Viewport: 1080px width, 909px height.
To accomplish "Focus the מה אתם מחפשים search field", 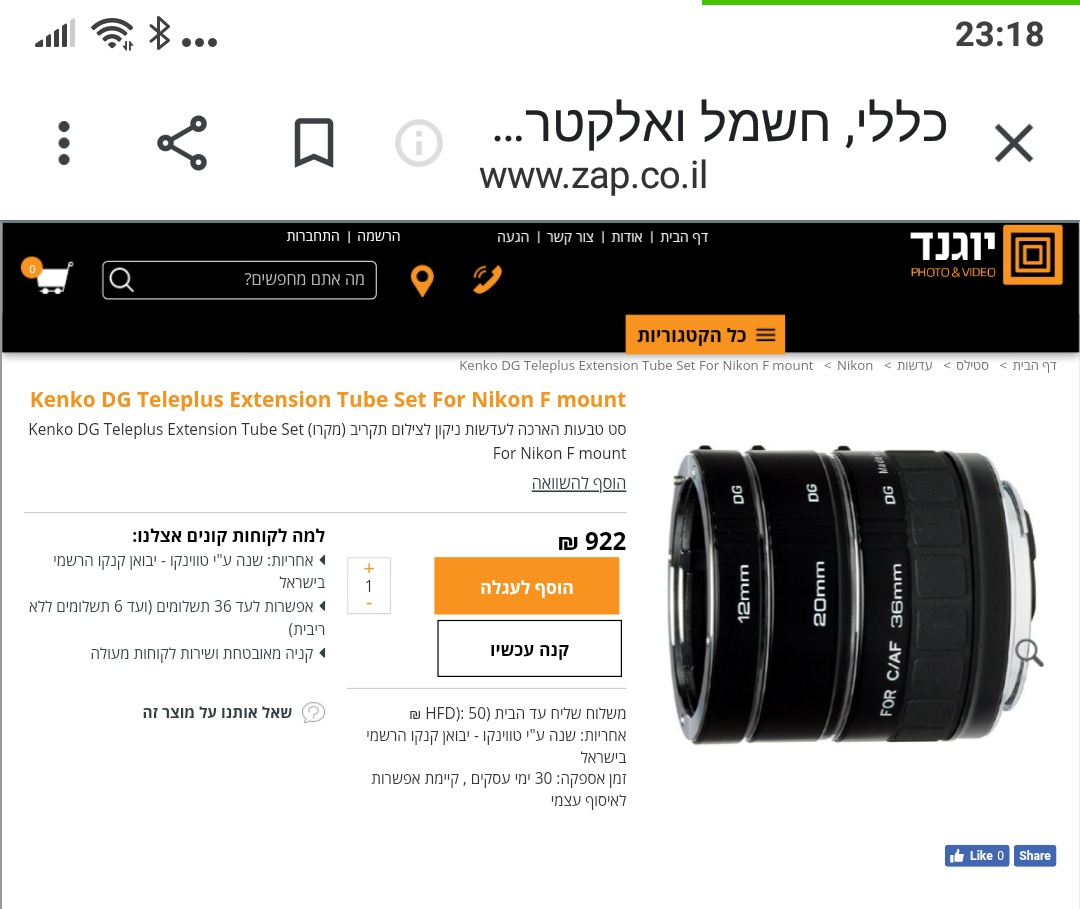I will pos(240,280).
